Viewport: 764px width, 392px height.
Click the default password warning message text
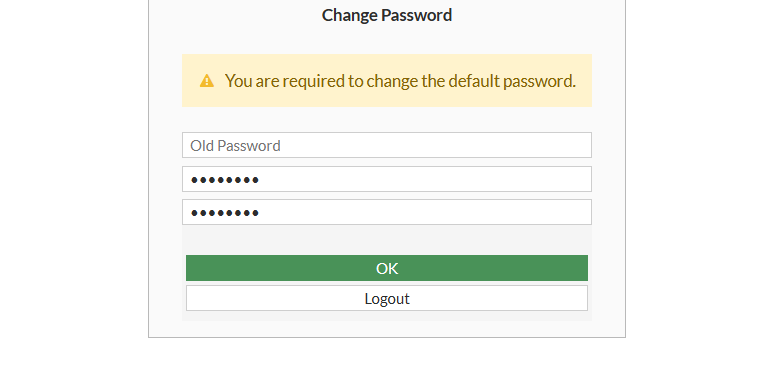[x=400, y=81]
